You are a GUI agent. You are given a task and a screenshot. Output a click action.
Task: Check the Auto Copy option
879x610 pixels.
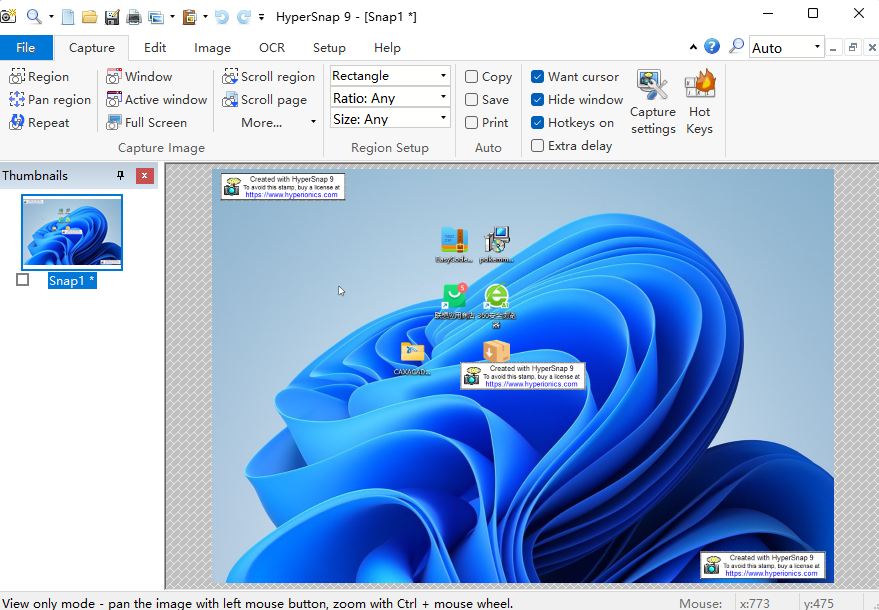472,77
